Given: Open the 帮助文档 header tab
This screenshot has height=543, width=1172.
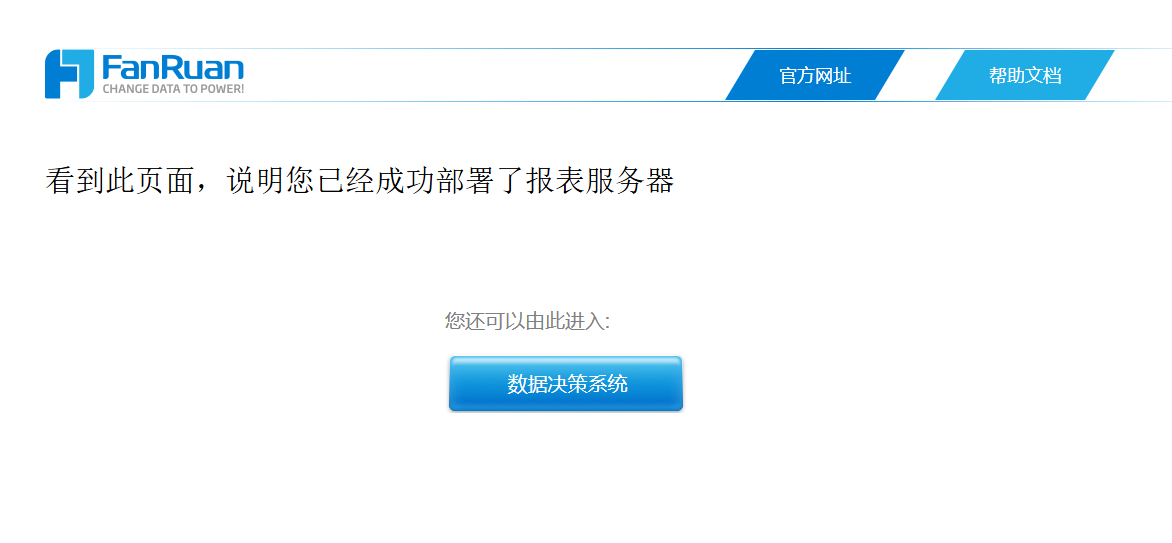Looking at the screenshot, I should pyautogui.click(x=1025, y=76).
